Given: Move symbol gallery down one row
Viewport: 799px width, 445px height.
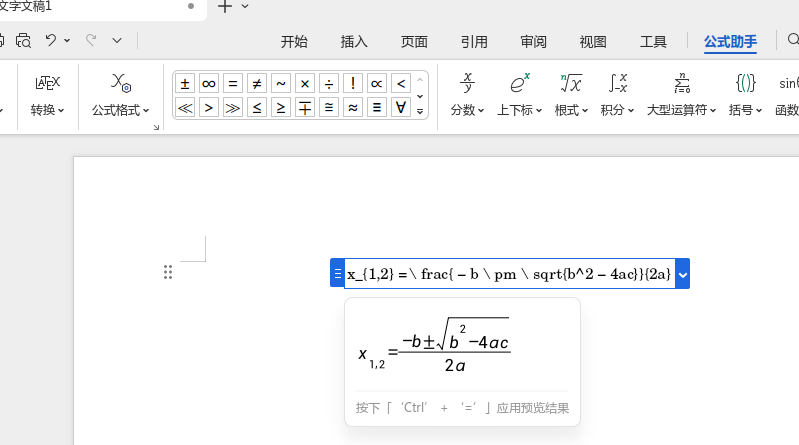Looking at the screenshot, I should pyautogui.click(x=420, y=96).
